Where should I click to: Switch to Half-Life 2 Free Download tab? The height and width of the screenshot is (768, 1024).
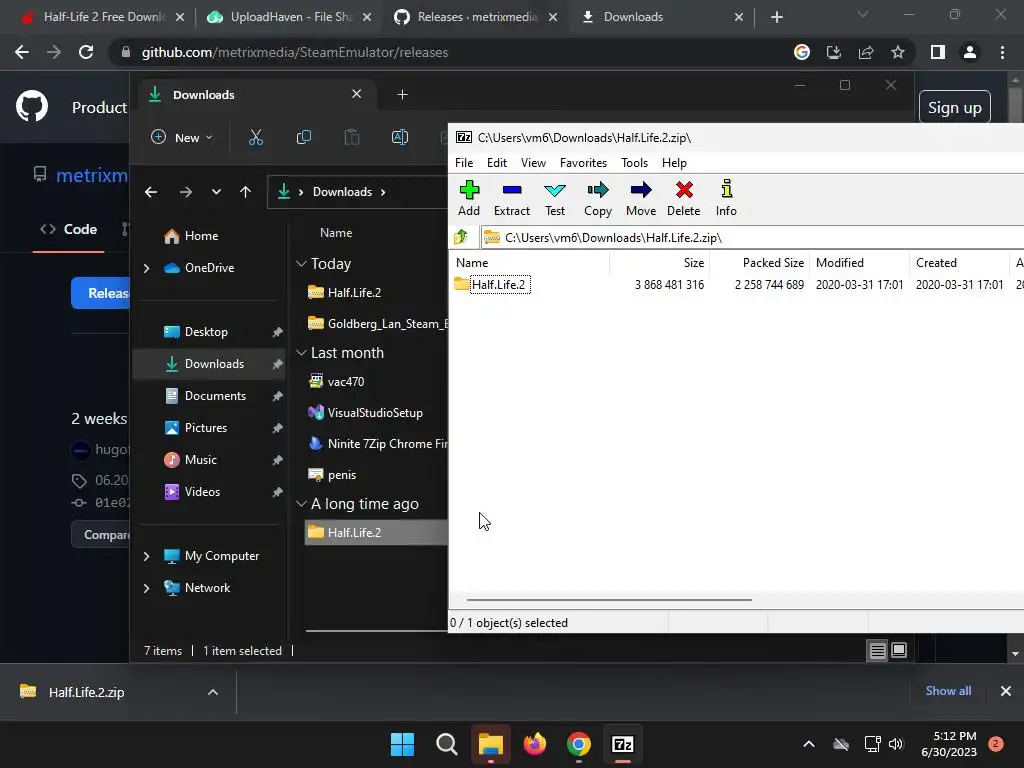(101, 17)
